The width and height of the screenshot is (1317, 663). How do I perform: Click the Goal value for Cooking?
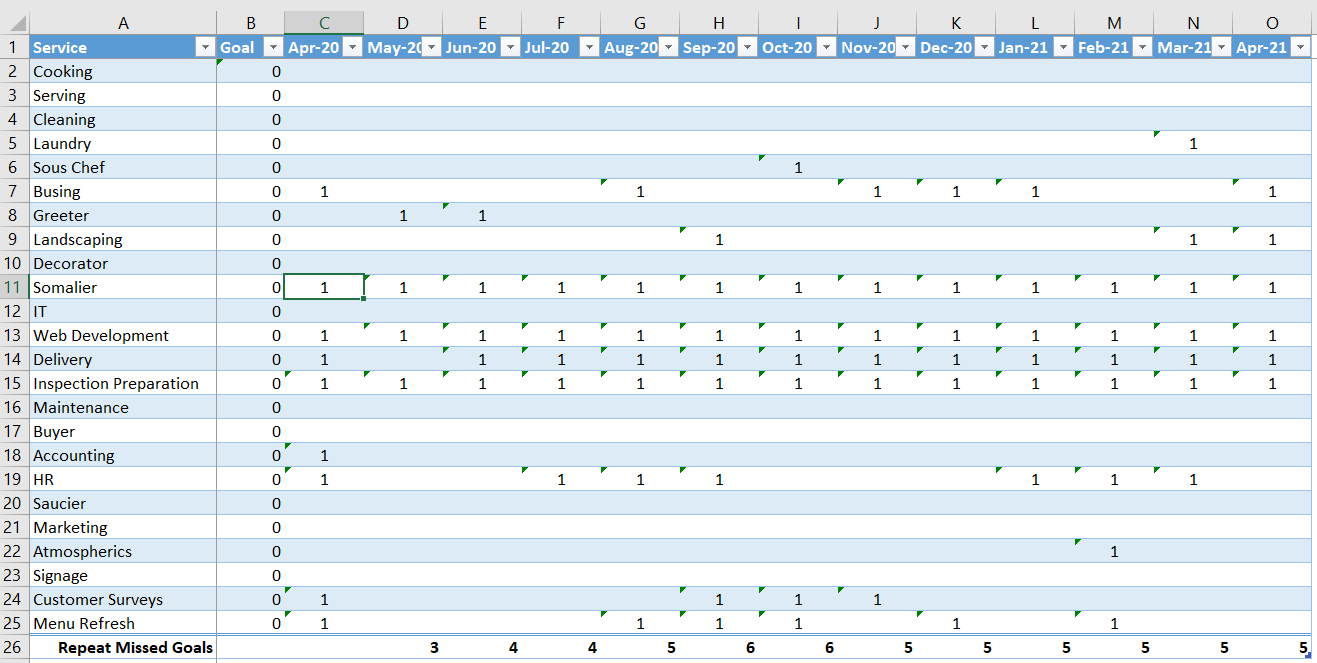[250, 71]
